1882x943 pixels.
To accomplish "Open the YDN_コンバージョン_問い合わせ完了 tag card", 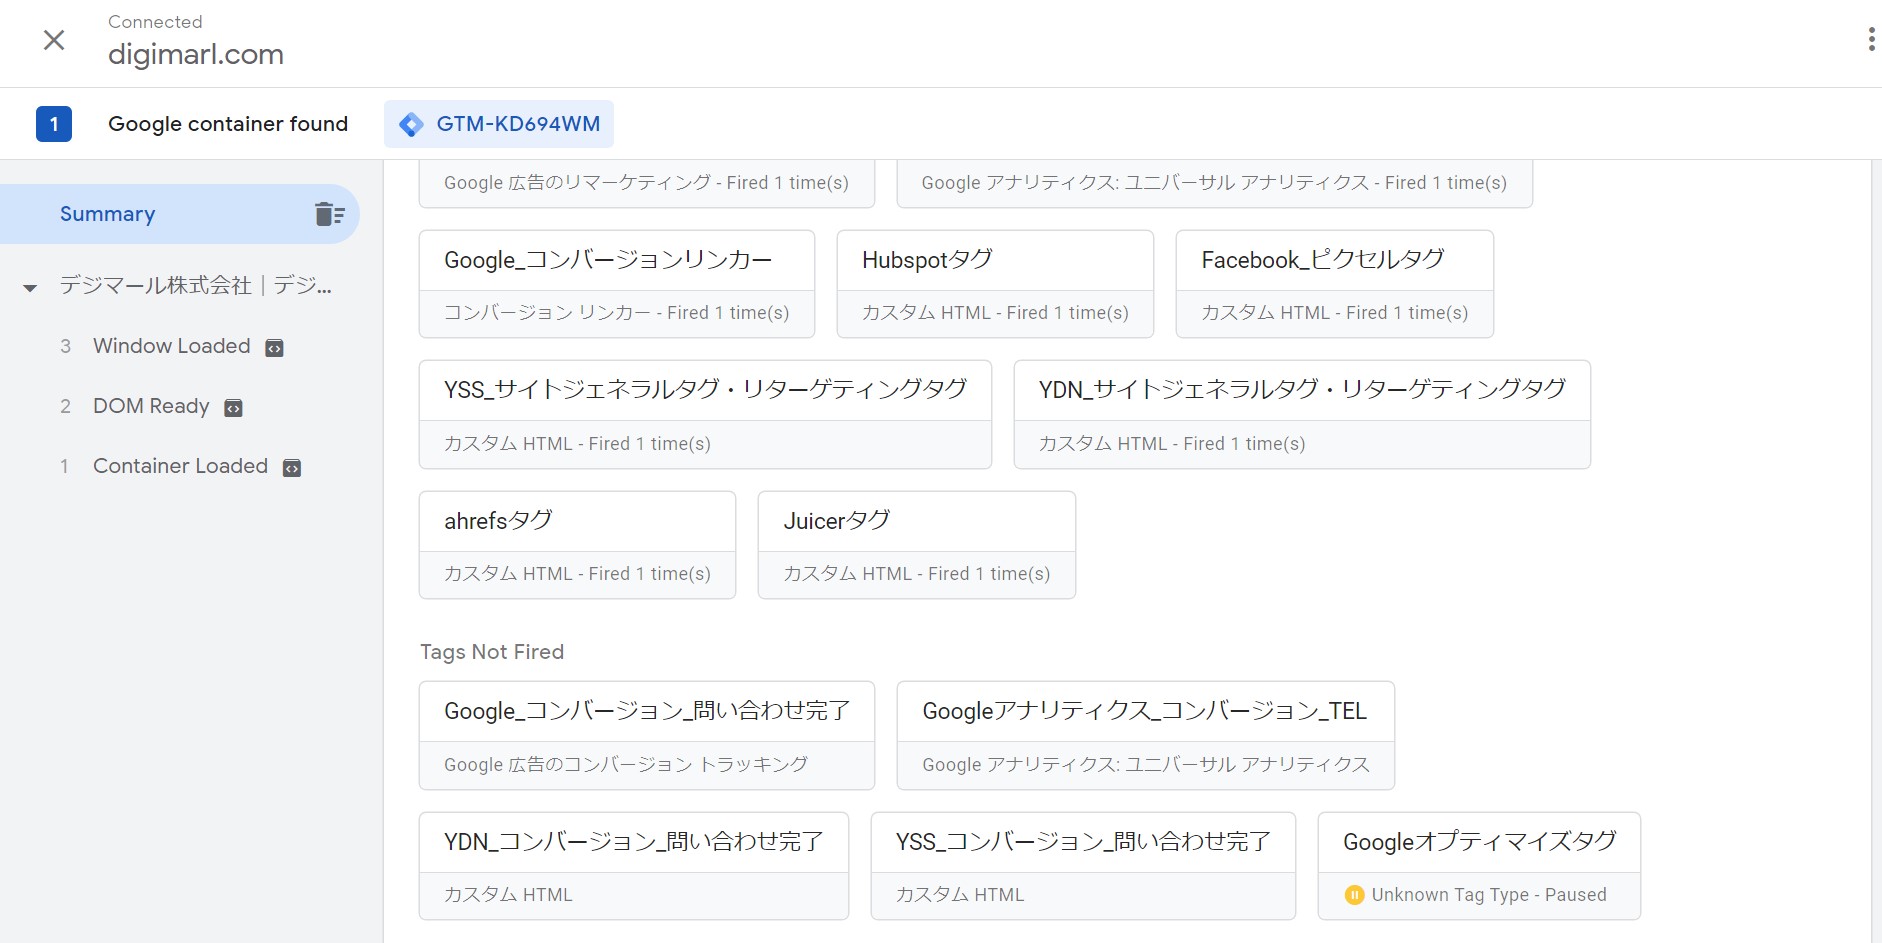I will [634, 866].
